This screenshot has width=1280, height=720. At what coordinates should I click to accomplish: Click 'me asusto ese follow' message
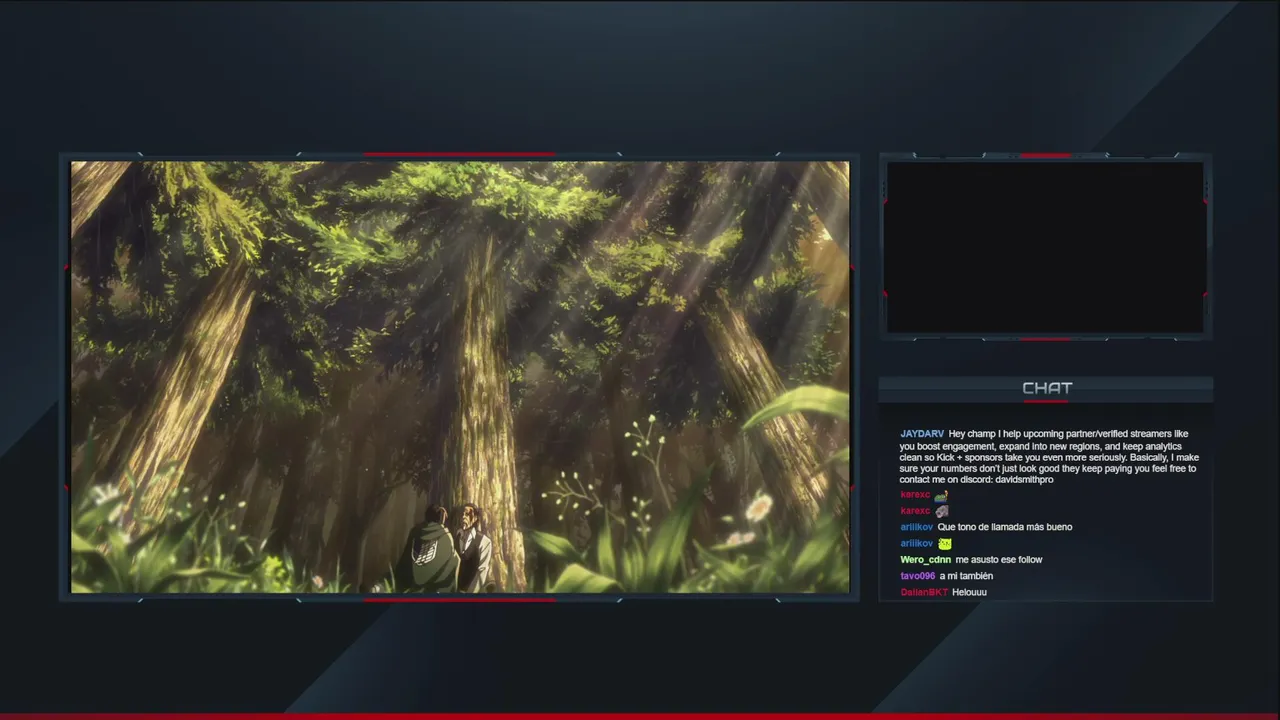[x=999, y=560]
